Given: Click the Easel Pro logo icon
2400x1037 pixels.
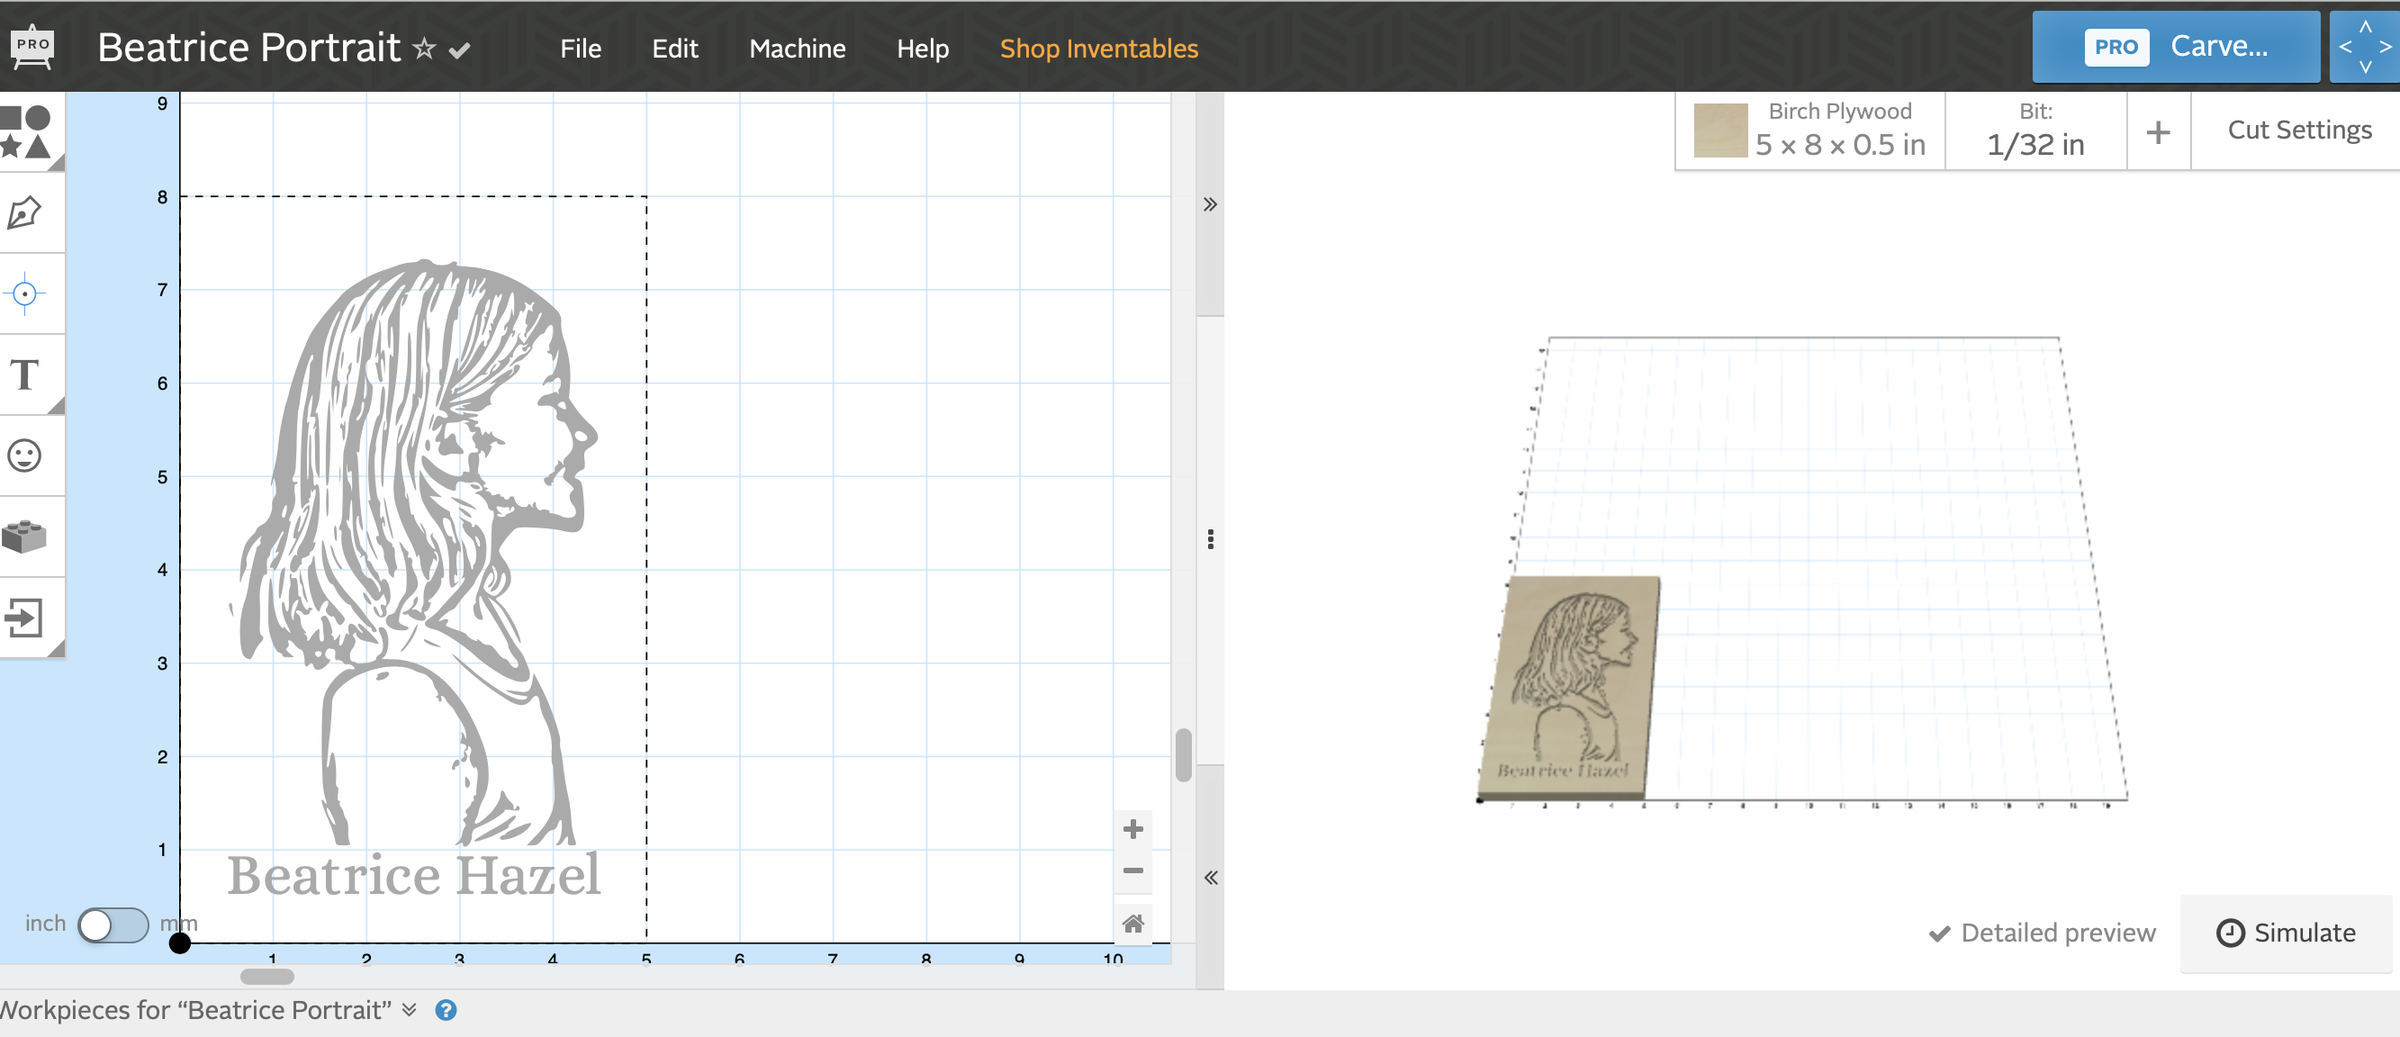Looking at the screenshot, I should click(32, 47).
